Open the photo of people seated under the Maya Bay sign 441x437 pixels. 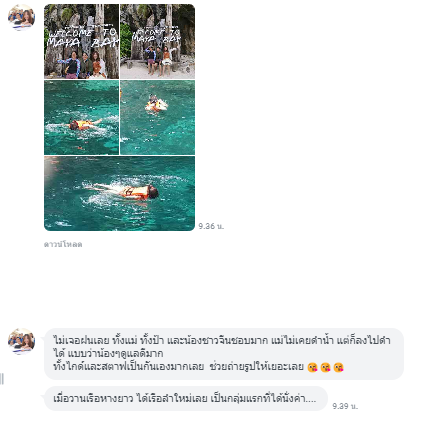[x=157, y=41]
